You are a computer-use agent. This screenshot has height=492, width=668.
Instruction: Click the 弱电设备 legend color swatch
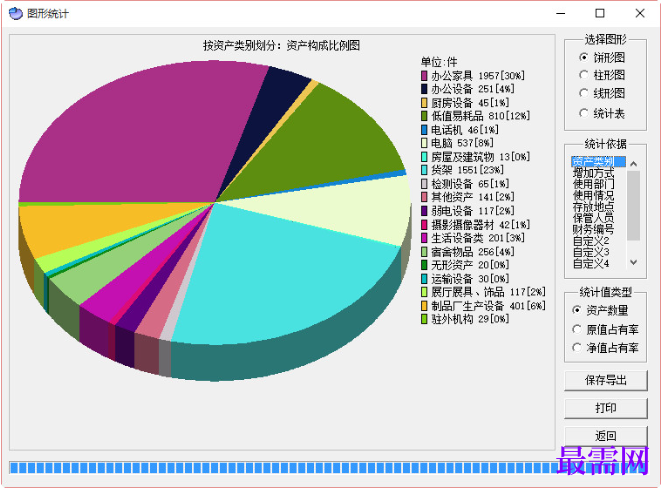click(424, 211)
